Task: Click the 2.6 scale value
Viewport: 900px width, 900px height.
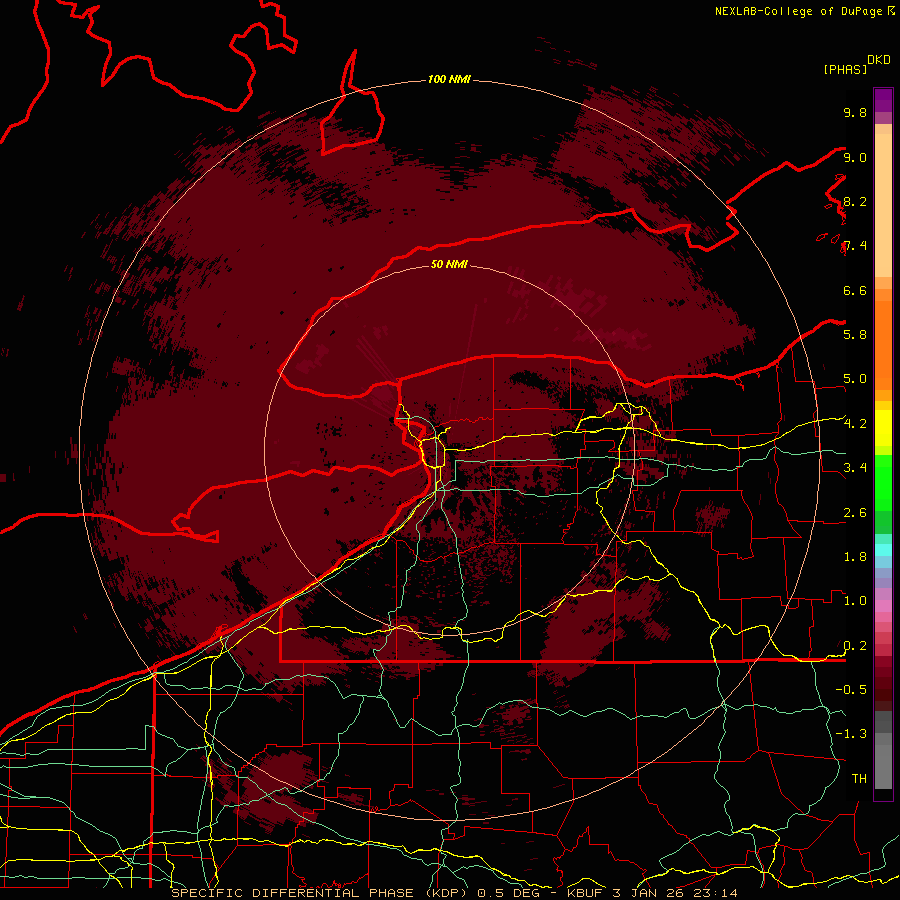Action: point(855,513)
